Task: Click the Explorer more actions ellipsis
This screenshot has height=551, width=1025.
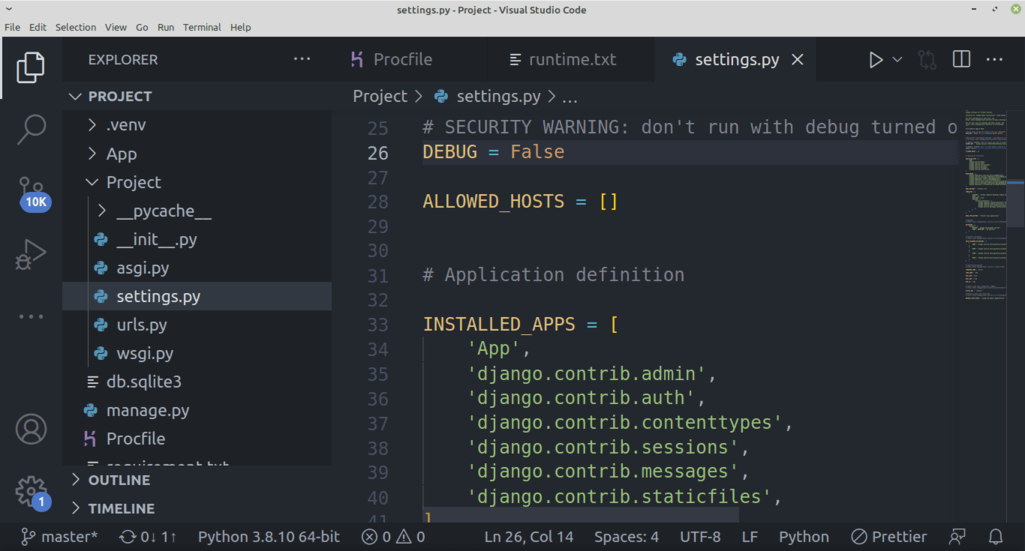Action: coord(302,59)
